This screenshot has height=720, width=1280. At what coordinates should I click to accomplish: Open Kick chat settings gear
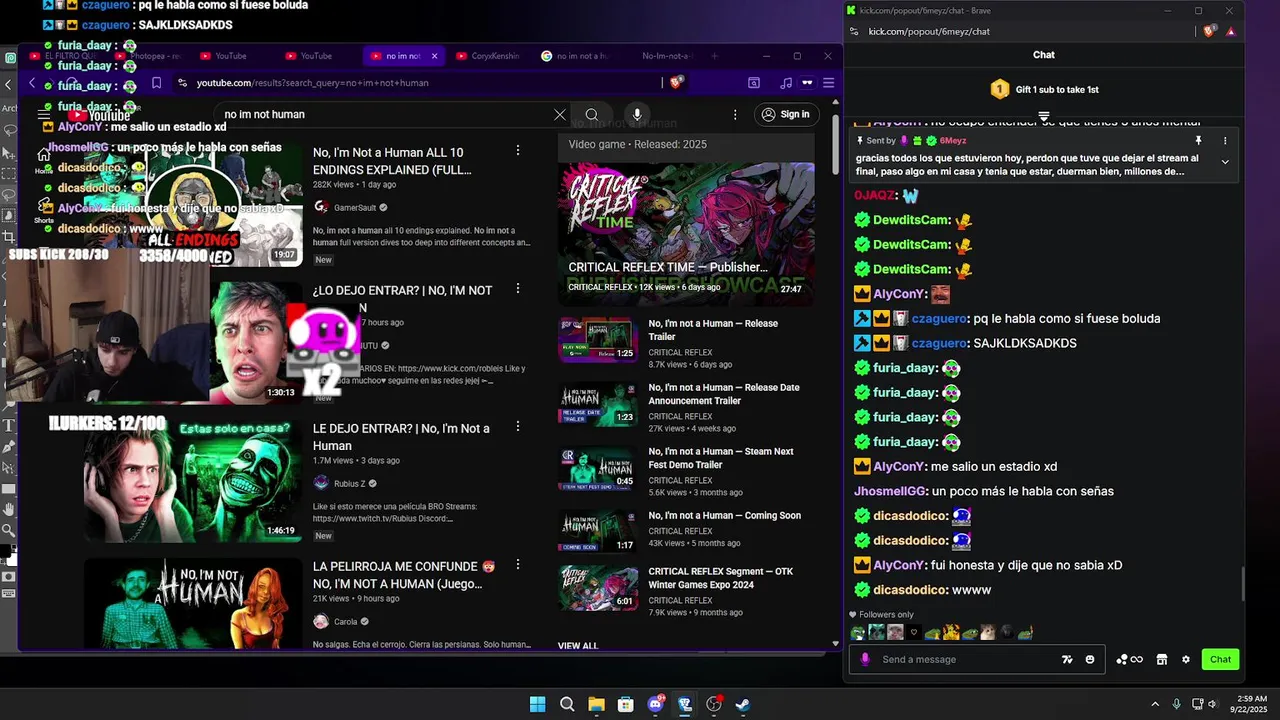(x=1186, y=660)
